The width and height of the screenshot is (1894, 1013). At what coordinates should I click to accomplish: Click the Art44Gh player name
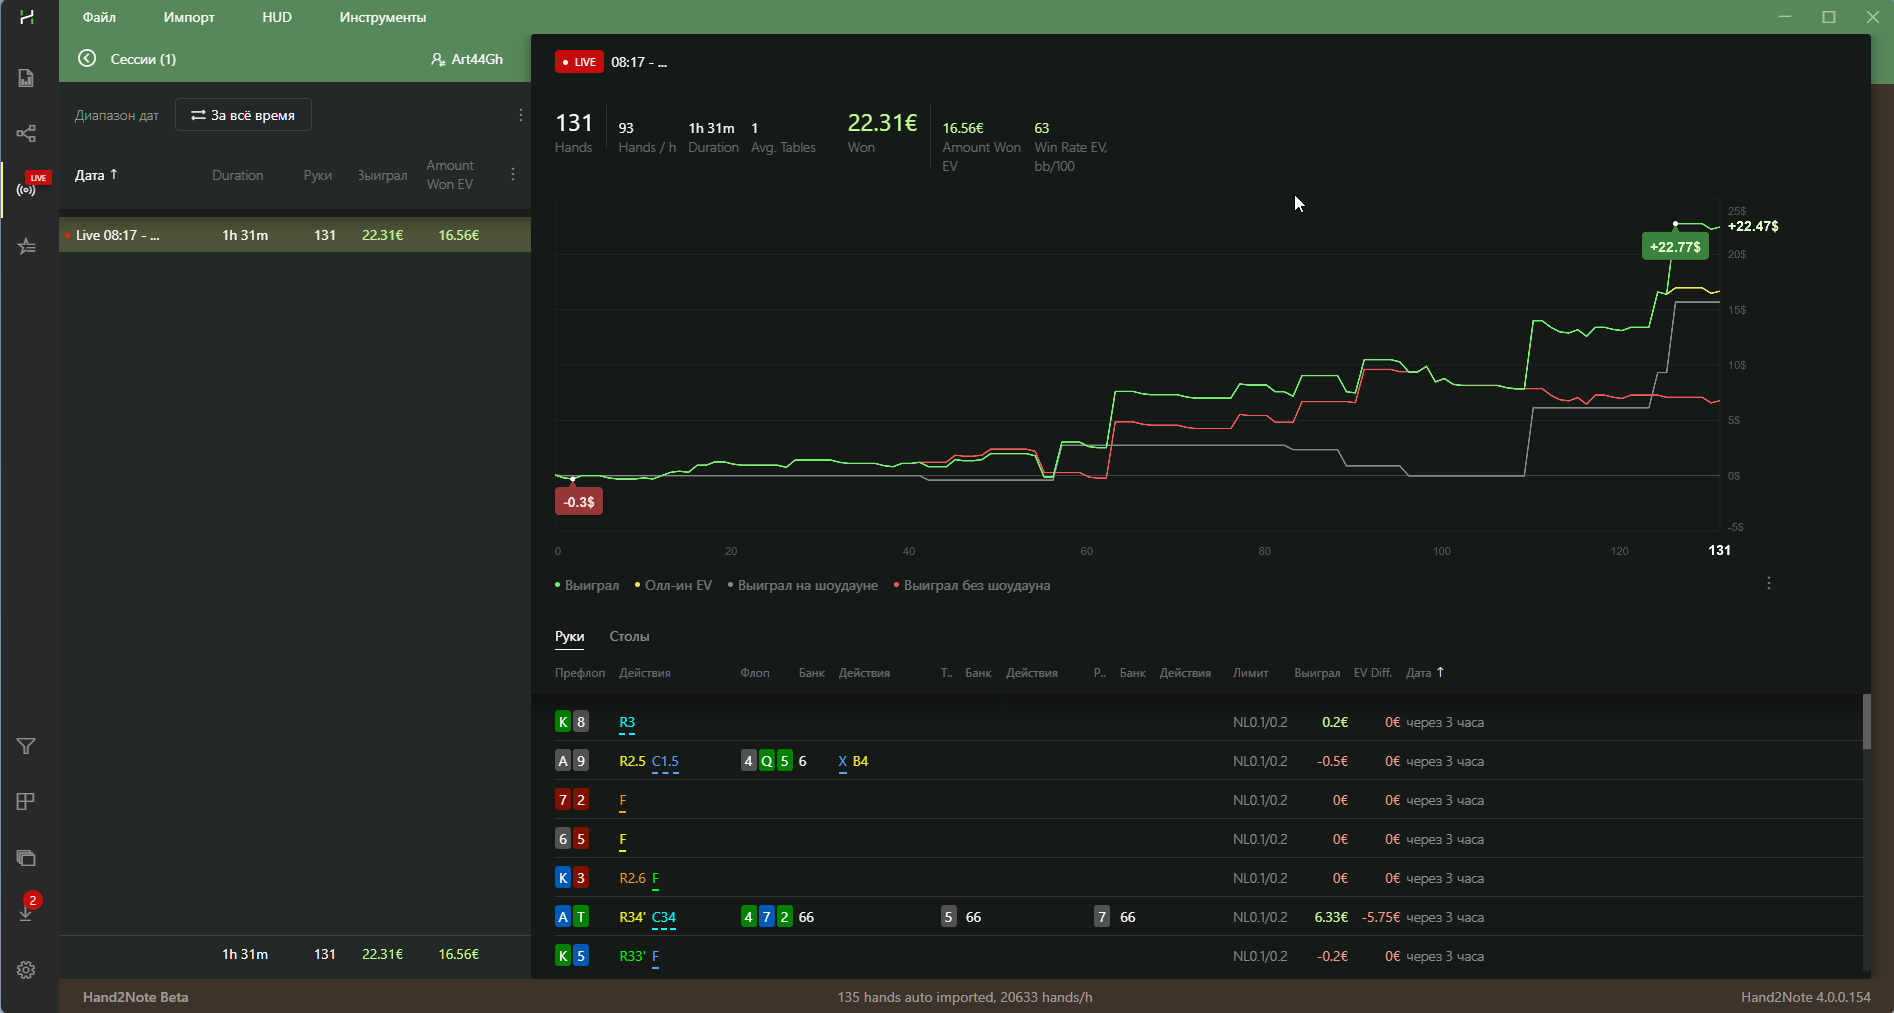point(477,59)
